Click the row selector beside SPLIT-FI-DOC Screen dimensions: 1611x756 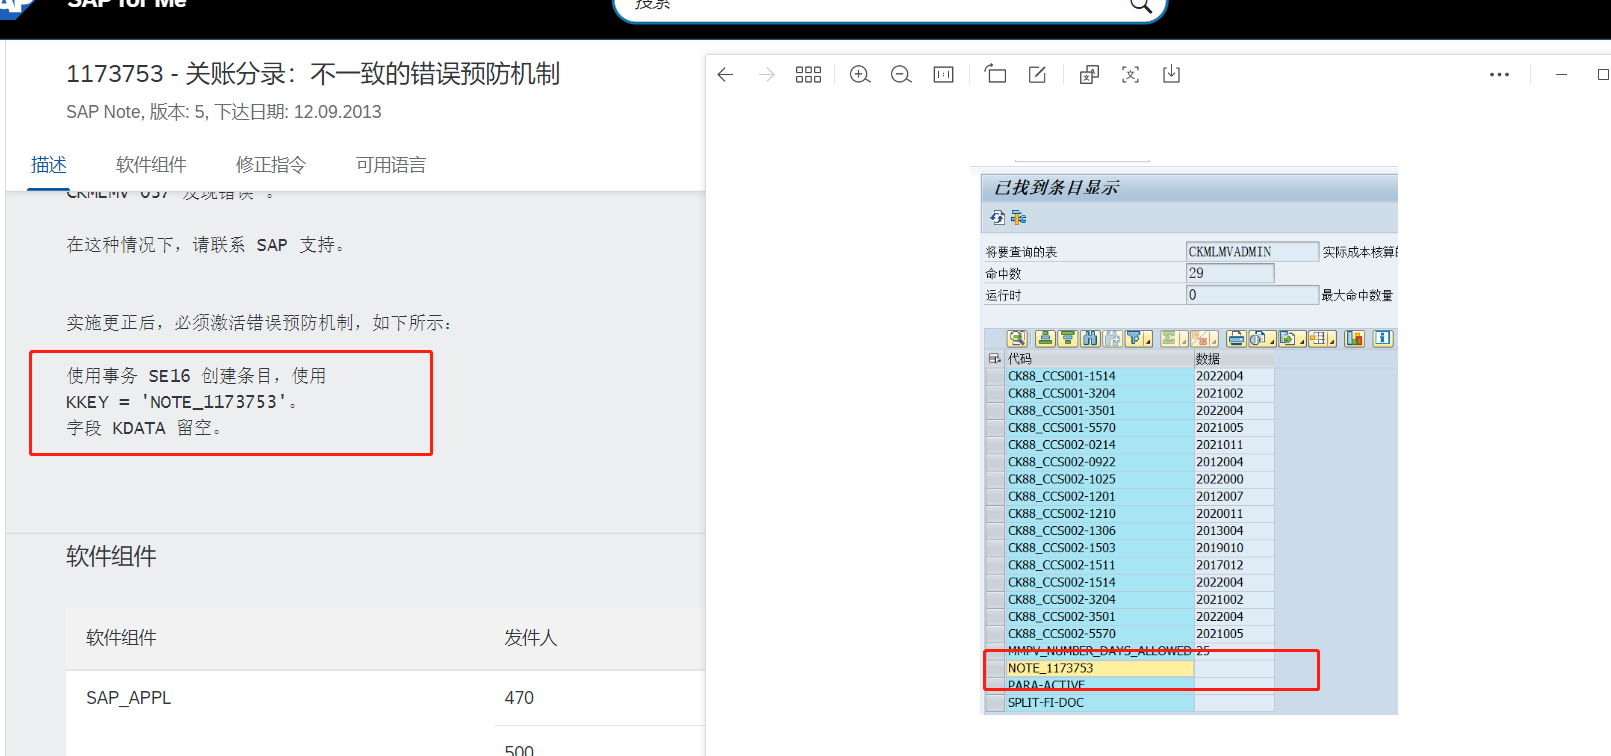[x=995, y=703]
